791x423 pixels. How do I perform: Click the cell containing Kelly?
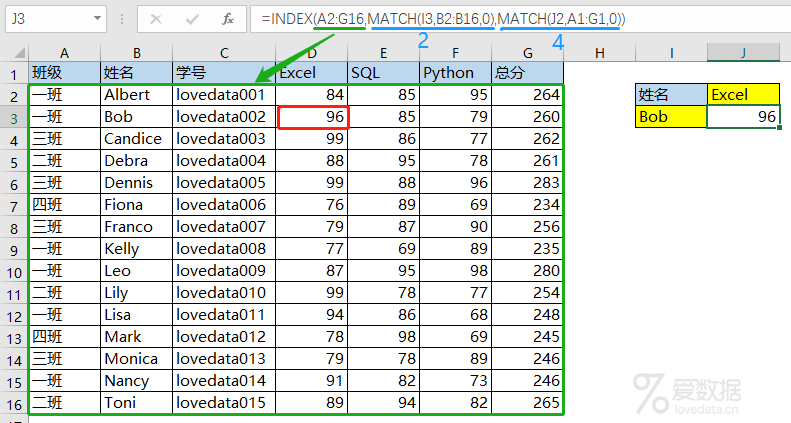click(136, 249)
